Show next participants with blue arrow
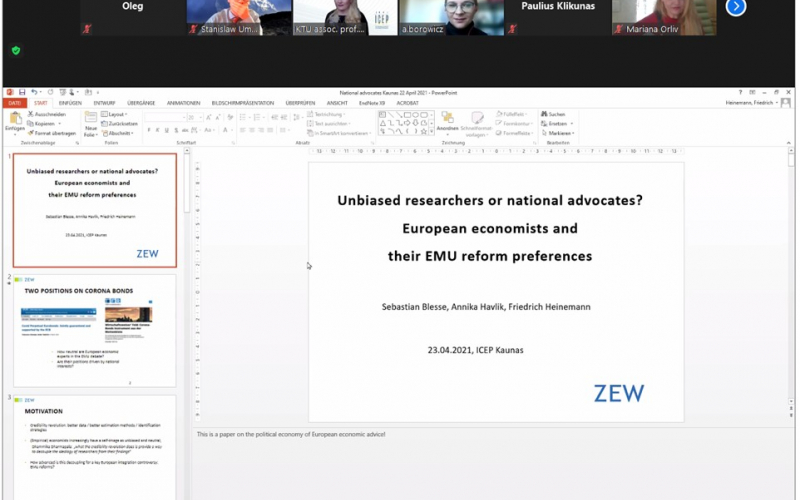Viewport: 800px width, 500px height. (x=736, y=7)
